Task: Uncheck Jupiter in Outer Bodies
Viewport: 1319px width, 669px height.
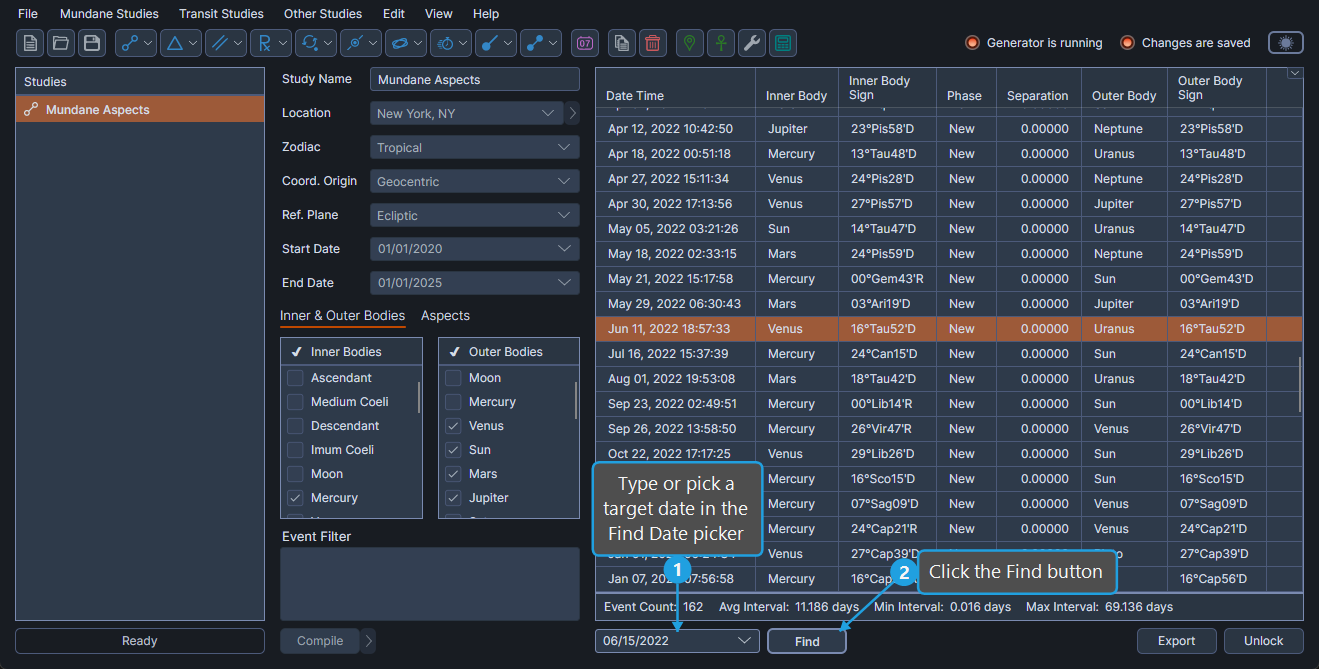Action: (x=453, y=498)
